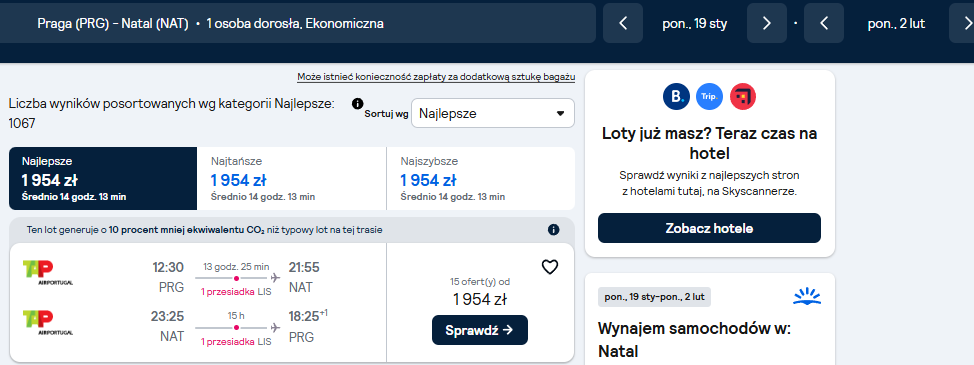Viewport: 974px width, 365px height.
Task: Go to next return date after 2 lut
Action: pyautogui.click(x=962, y=24)
